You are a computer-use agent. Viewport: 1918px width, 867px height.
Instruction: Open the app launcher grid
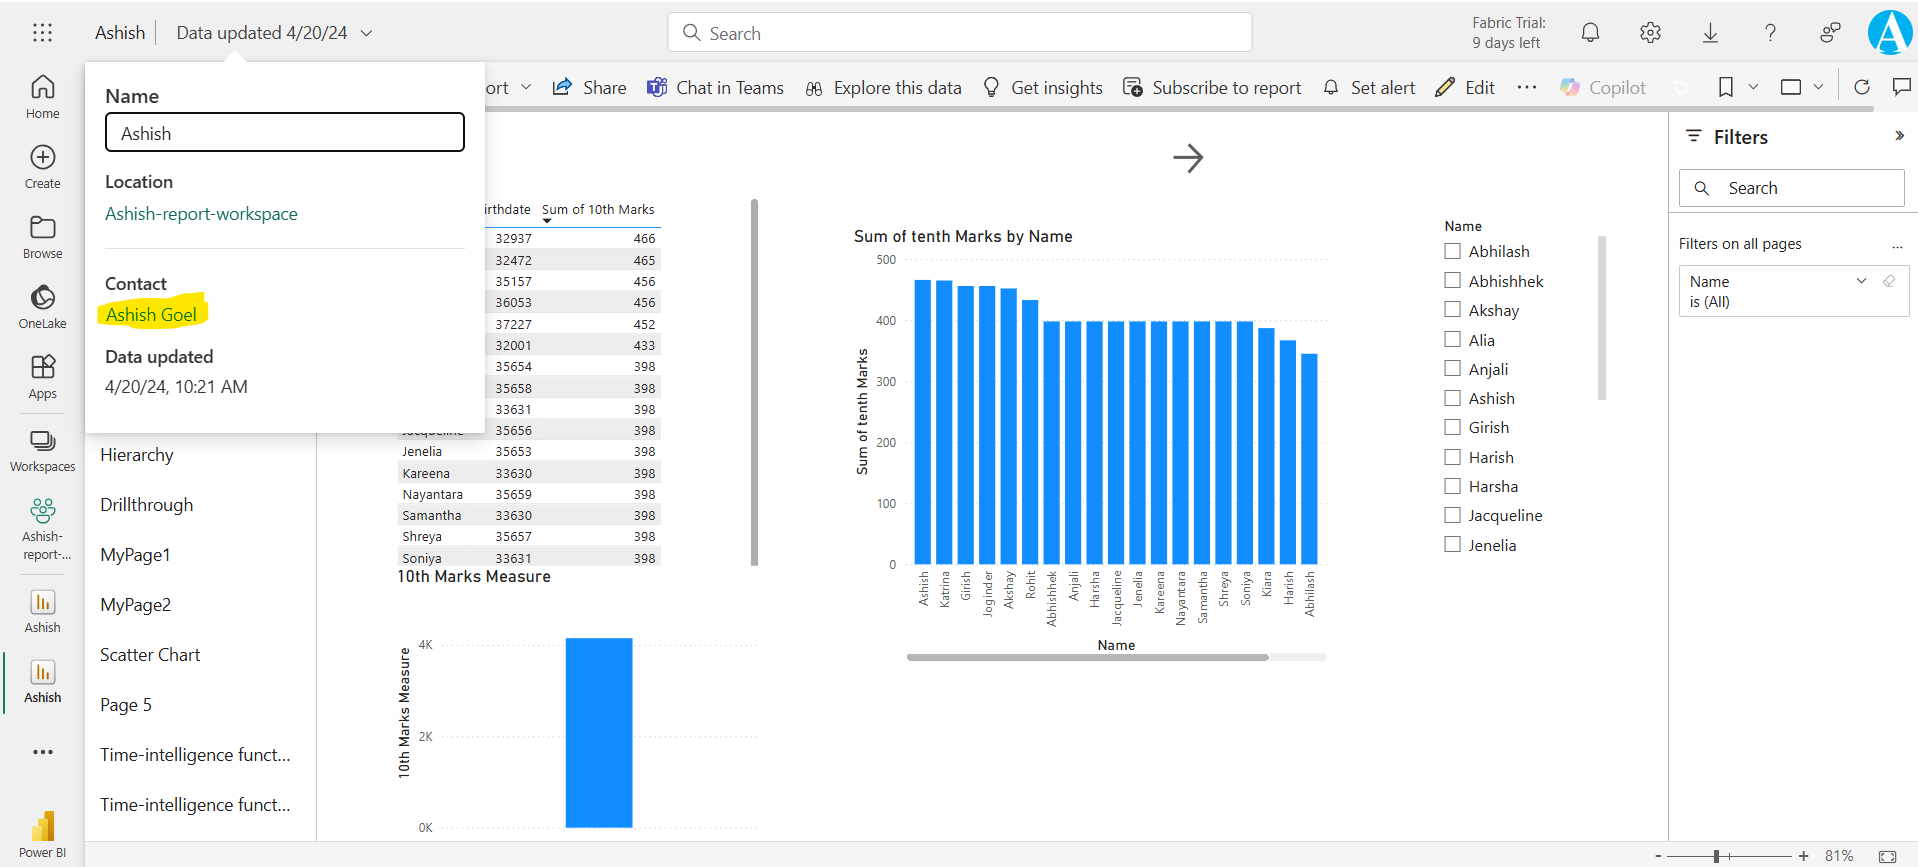pyautogui.click(x=42, y=33)
